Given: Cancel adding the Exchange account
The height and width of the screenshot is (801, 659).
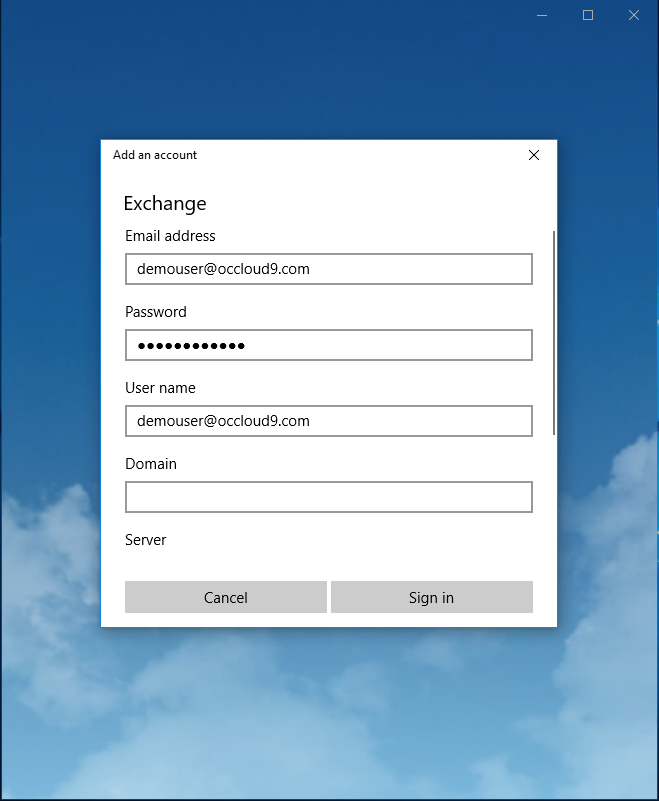Looking at the screenshot, I should click(226, 597).
